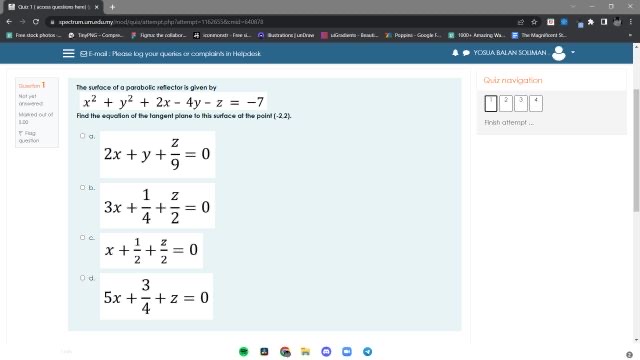Click the red extension icon in toolbar
Viewport: 640px width, 360px height.
click(x=551, y=22)
